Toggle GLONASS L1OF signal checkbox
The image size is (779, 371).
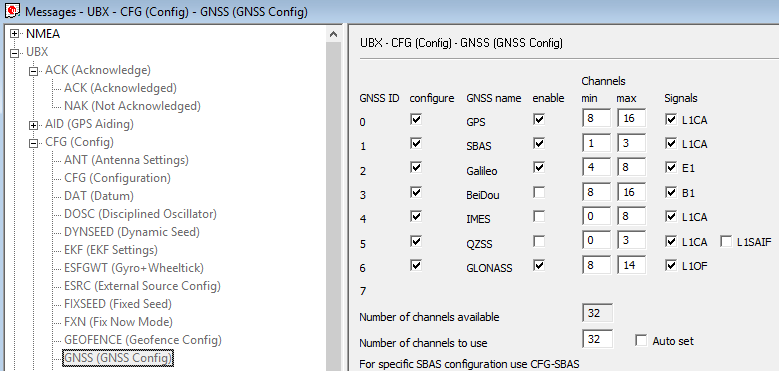click(671, 266)
